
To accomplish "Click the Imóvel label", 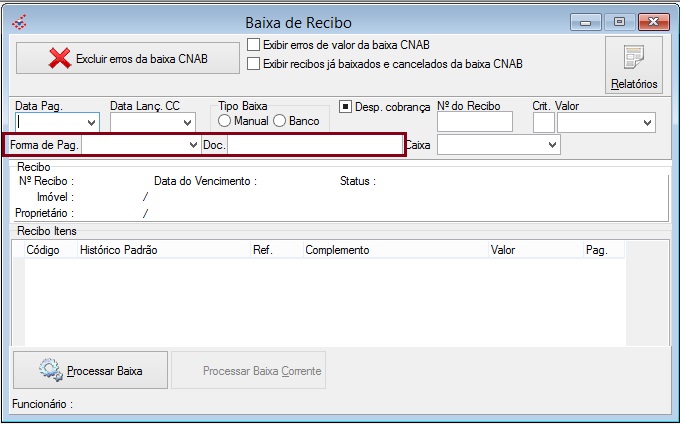I will (56, 197).
